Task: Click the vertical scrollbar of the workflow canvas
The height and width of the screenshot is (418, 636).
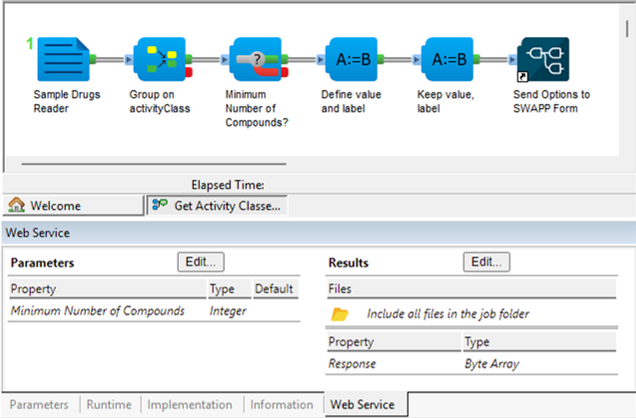Action: click(x=627, y=29)
